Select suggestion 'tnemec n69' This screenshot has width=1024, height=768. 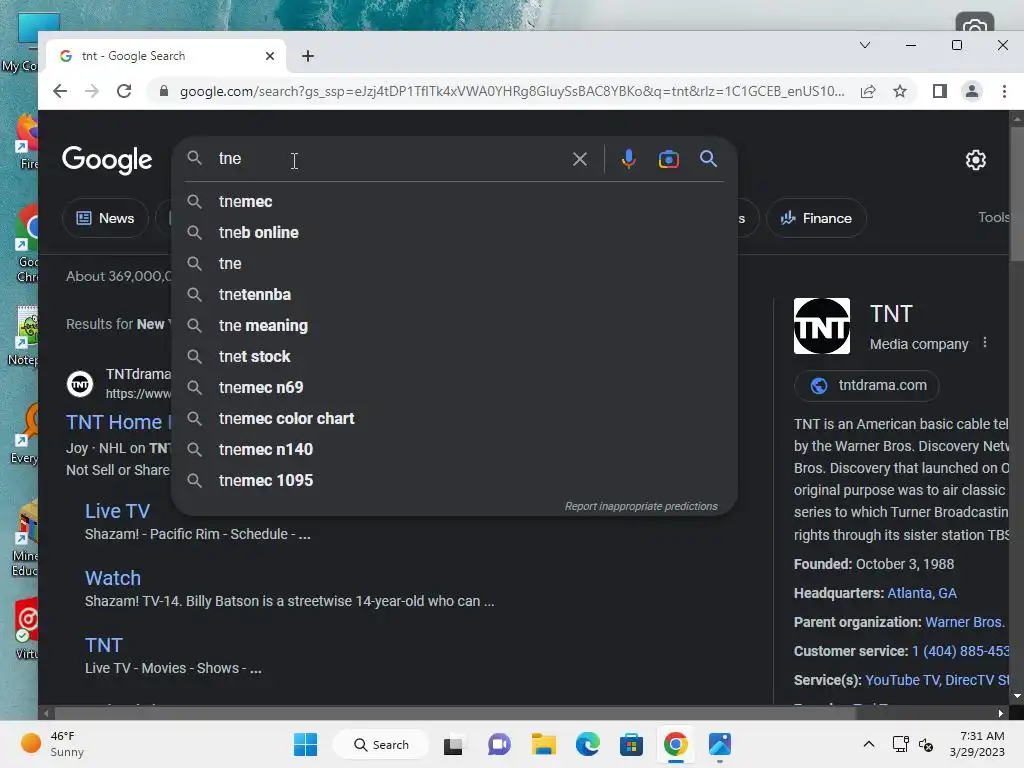pos(455,387)
